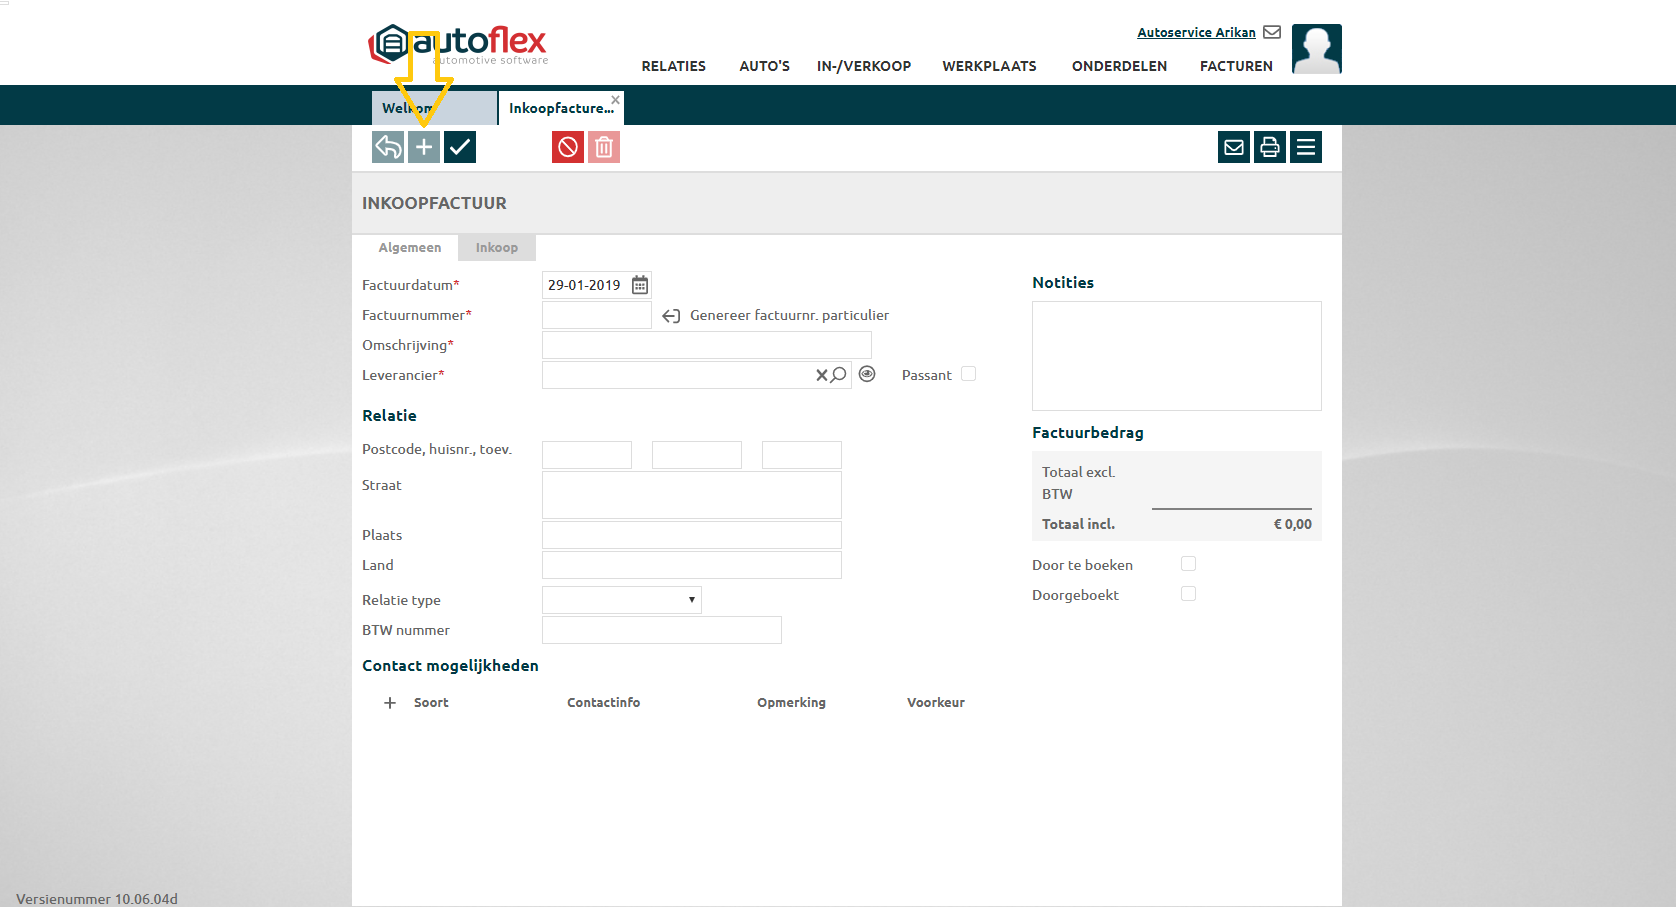The image size is (1676, 907).
Task: Open the hamburger menu icon
Action: (1306, 147)
